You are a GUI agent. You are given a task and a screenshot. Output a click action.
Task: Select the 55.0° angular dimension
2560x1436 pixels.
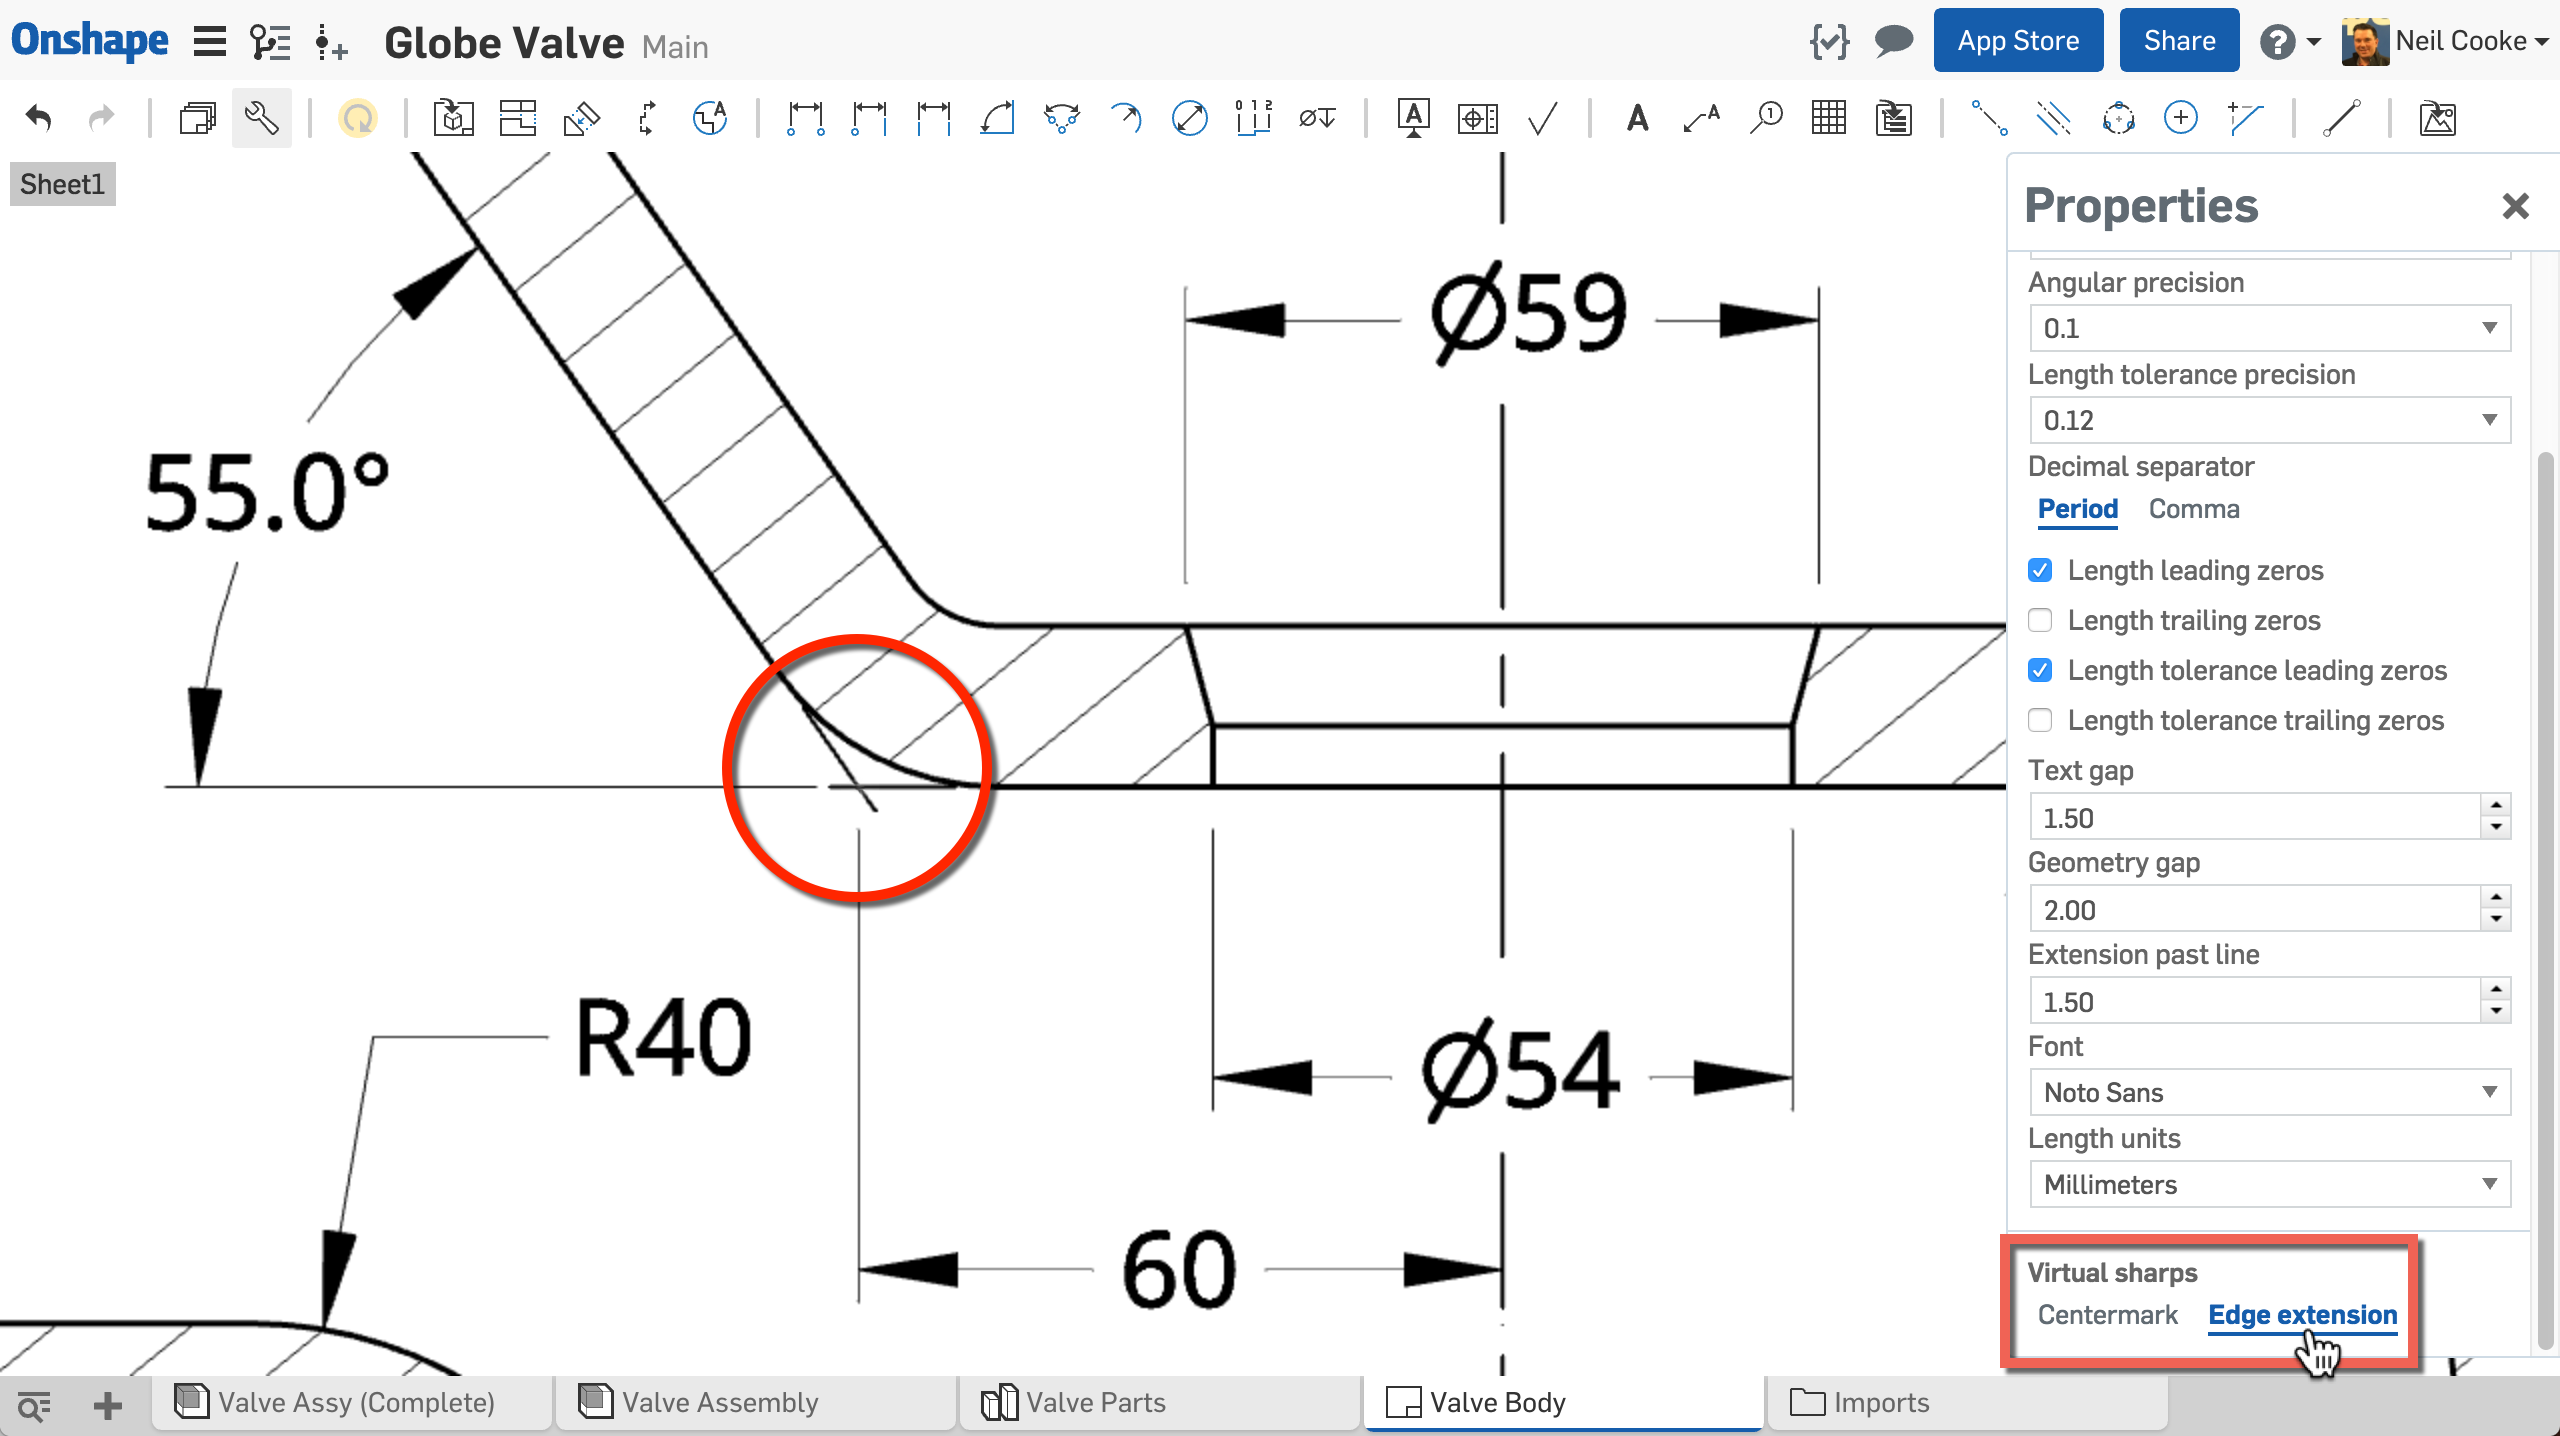pyautogui.click(x=268, y=490)
